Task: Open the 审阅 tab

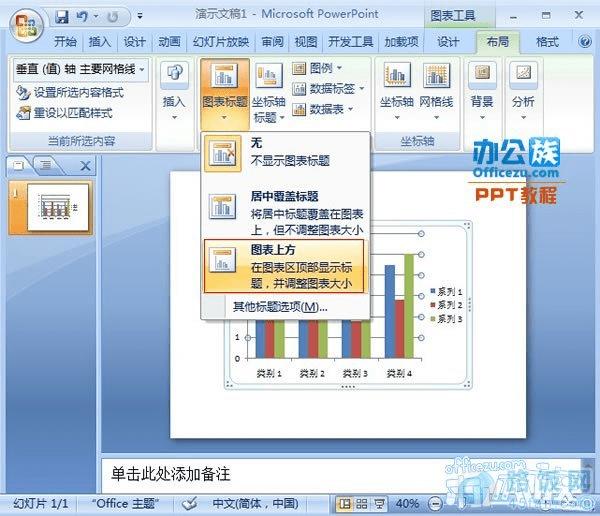Action: 272,41
